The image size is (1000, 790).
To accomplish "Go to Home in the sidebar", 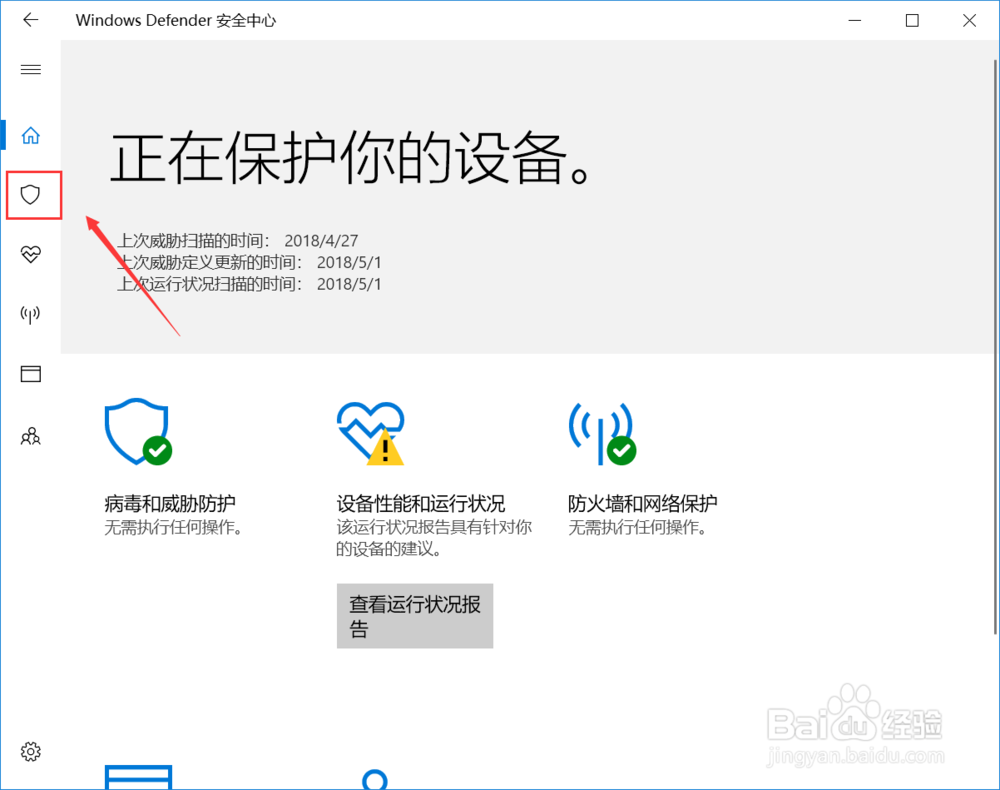I will click(31, 135).
